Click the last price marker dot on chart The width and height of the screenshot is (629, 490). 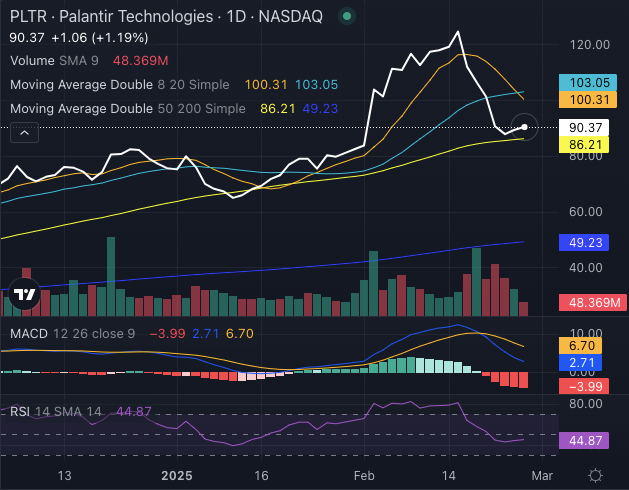coord(524,127)
